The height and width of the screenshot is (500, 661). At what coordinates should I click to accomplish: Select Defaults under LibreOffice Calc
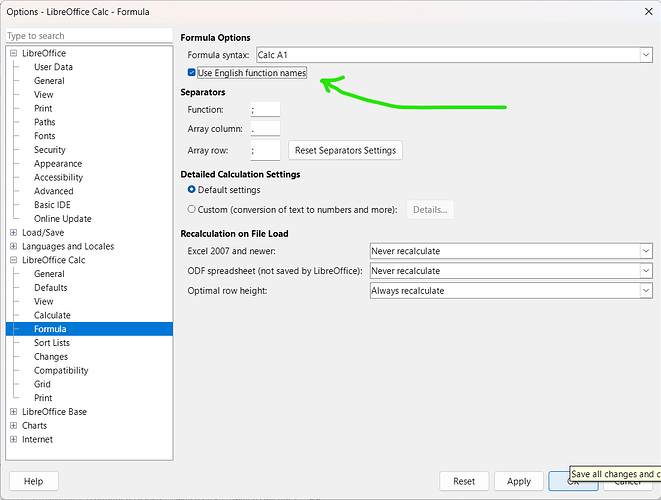[x=51, y=288]
